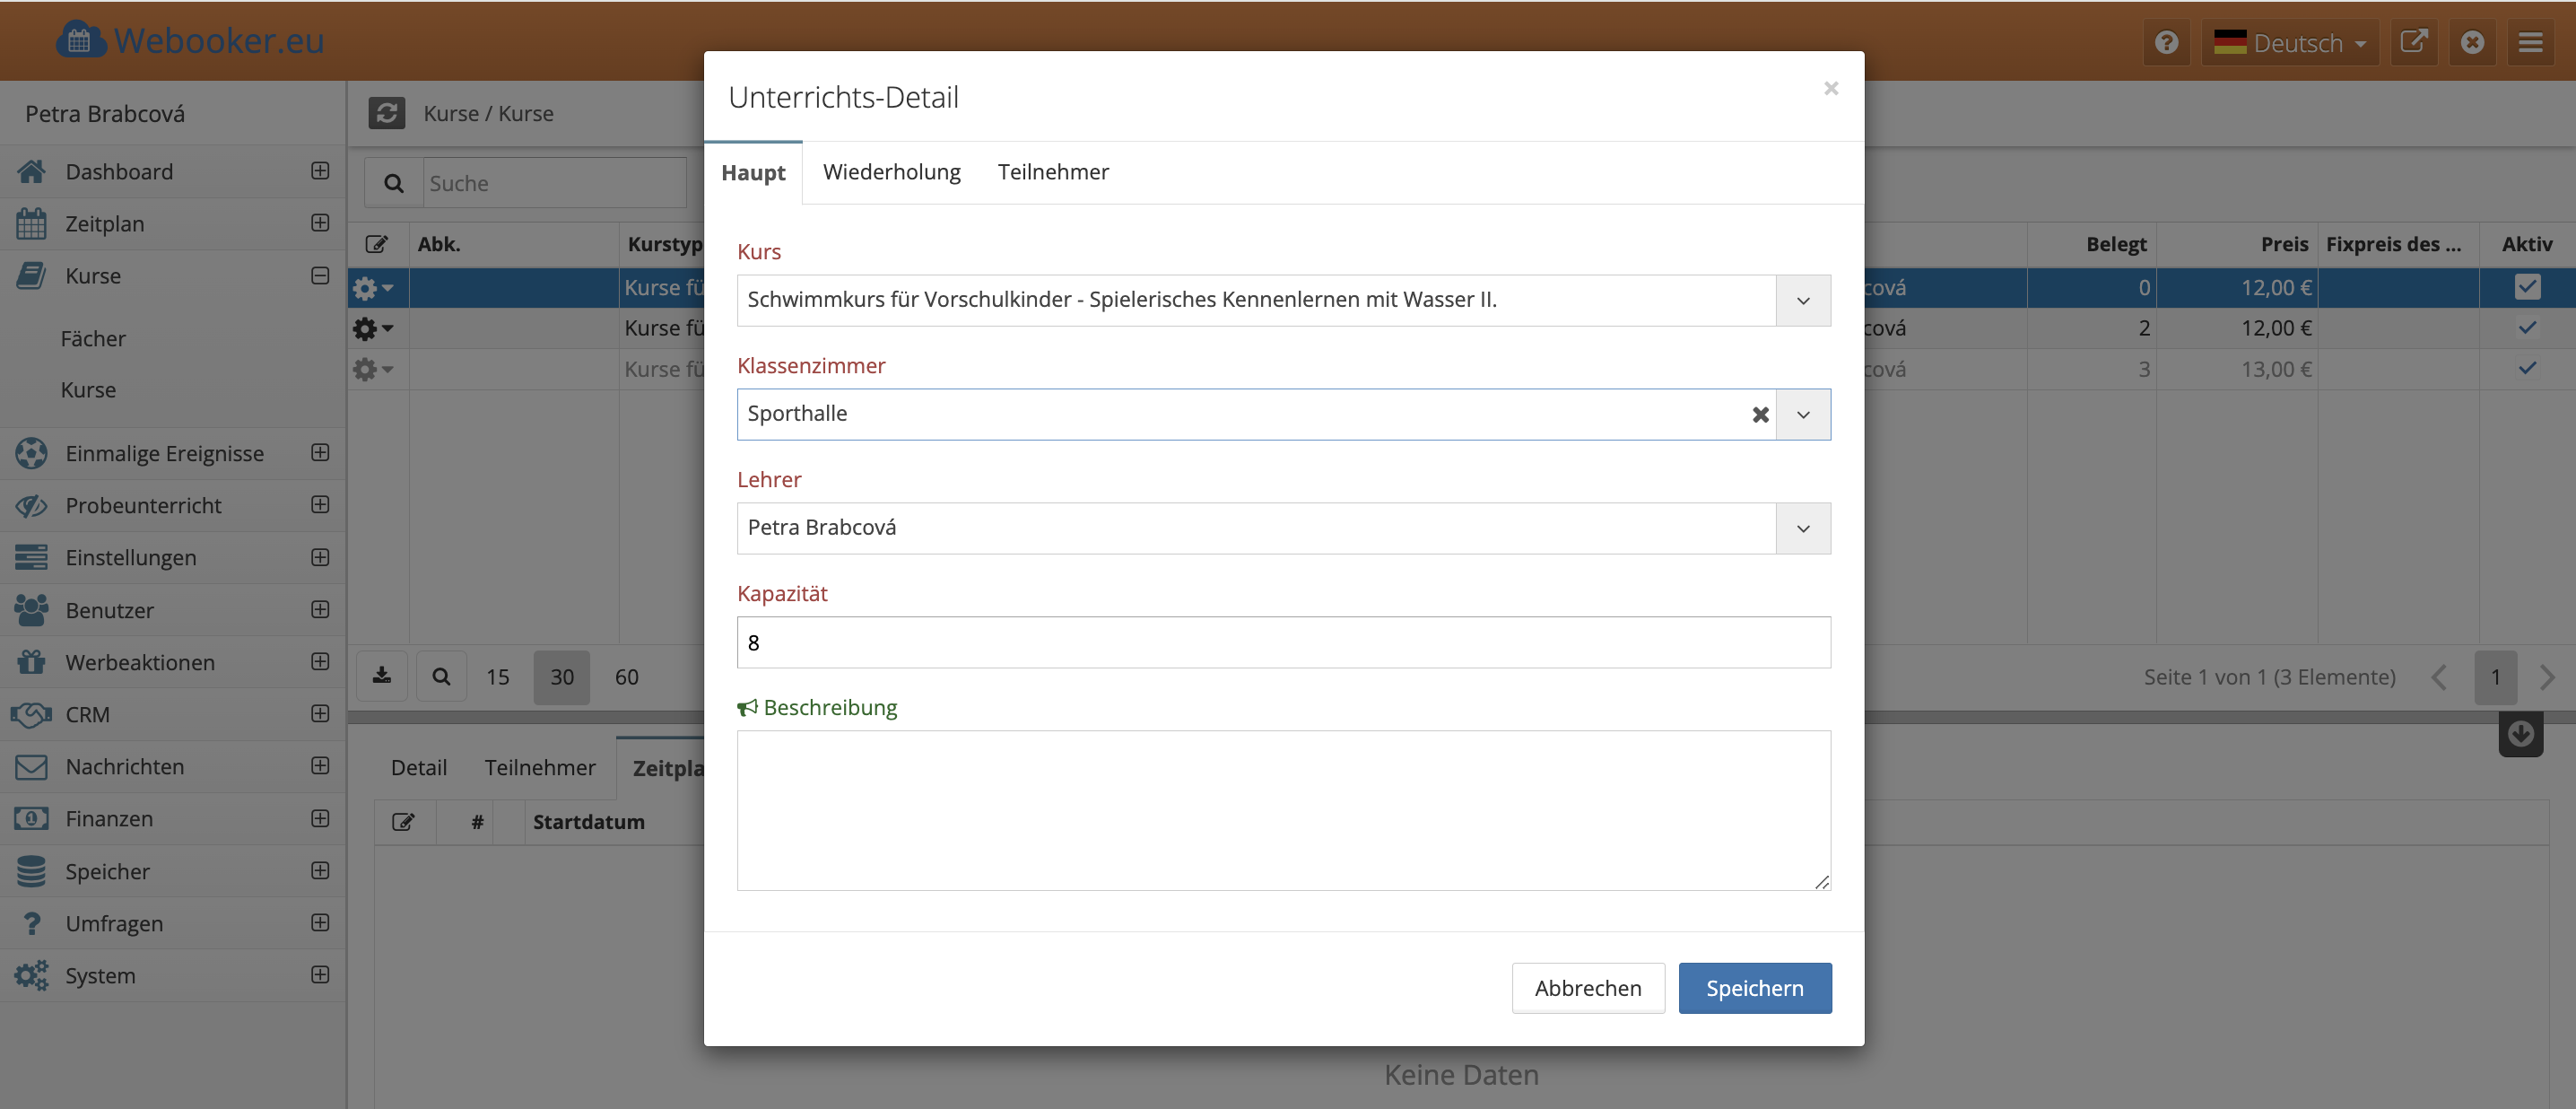This screenshot has height=1109, width=2576.
Task: Click the down-arrow panel collapse icon
Action: [2520, 734]
